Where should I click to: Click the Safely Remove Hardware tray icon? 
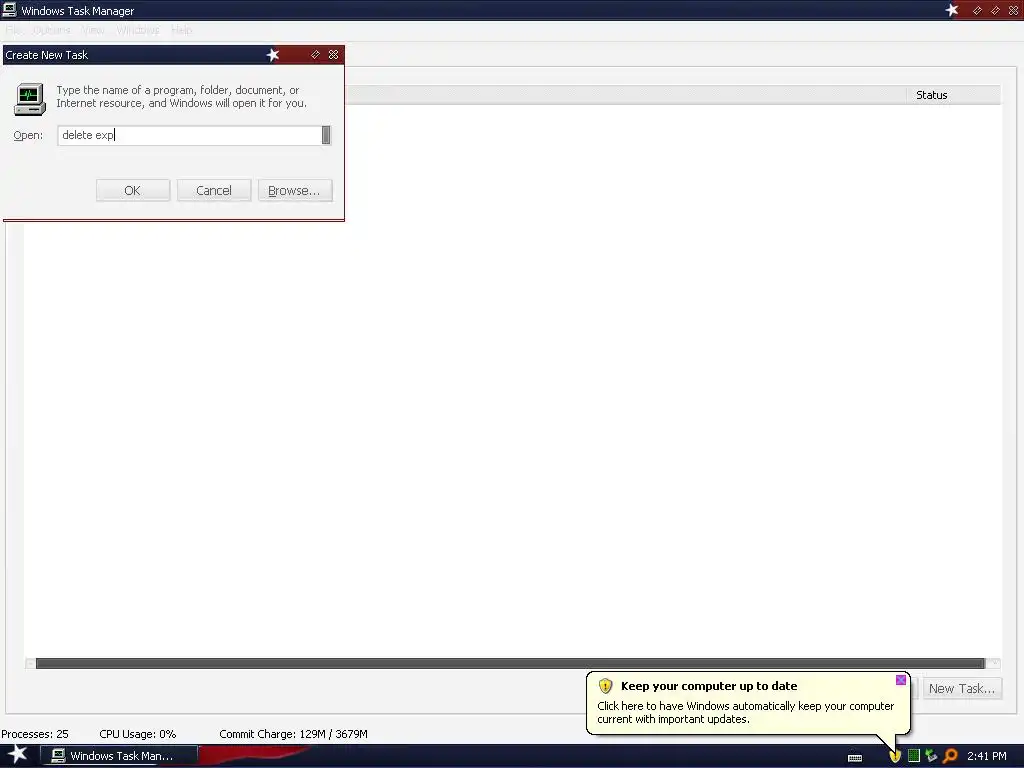pyautogui.click(x=931, y=756)
